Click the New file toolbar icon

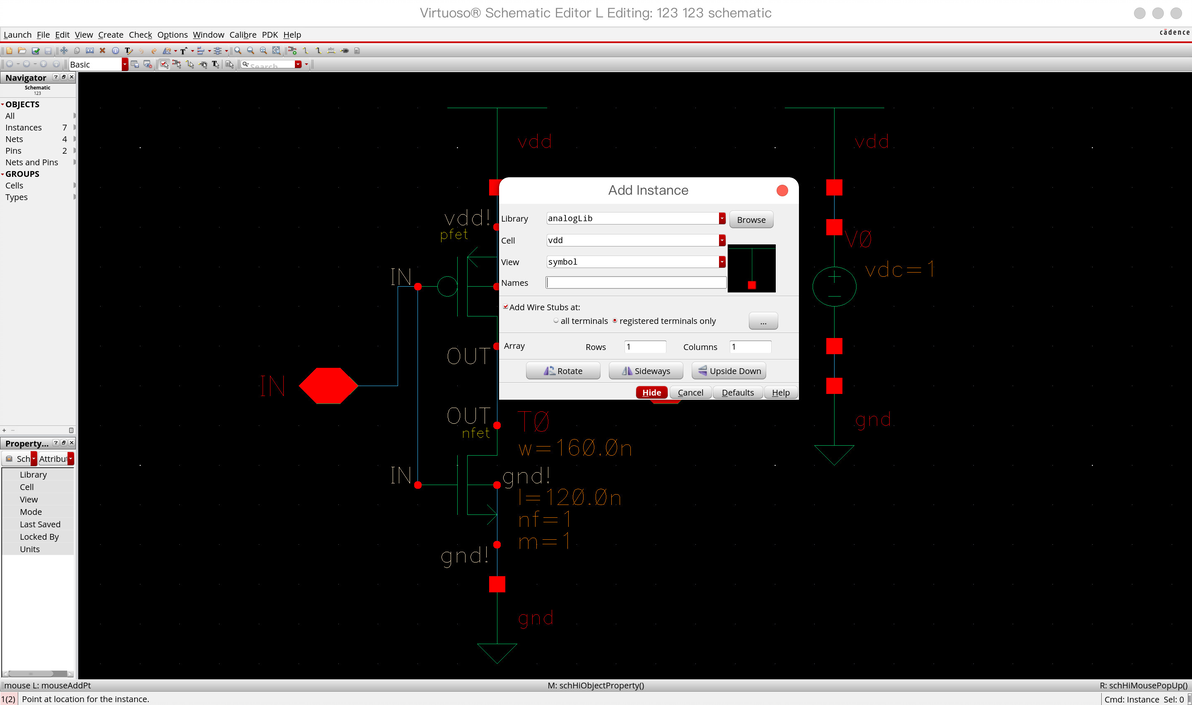(9, 51)
